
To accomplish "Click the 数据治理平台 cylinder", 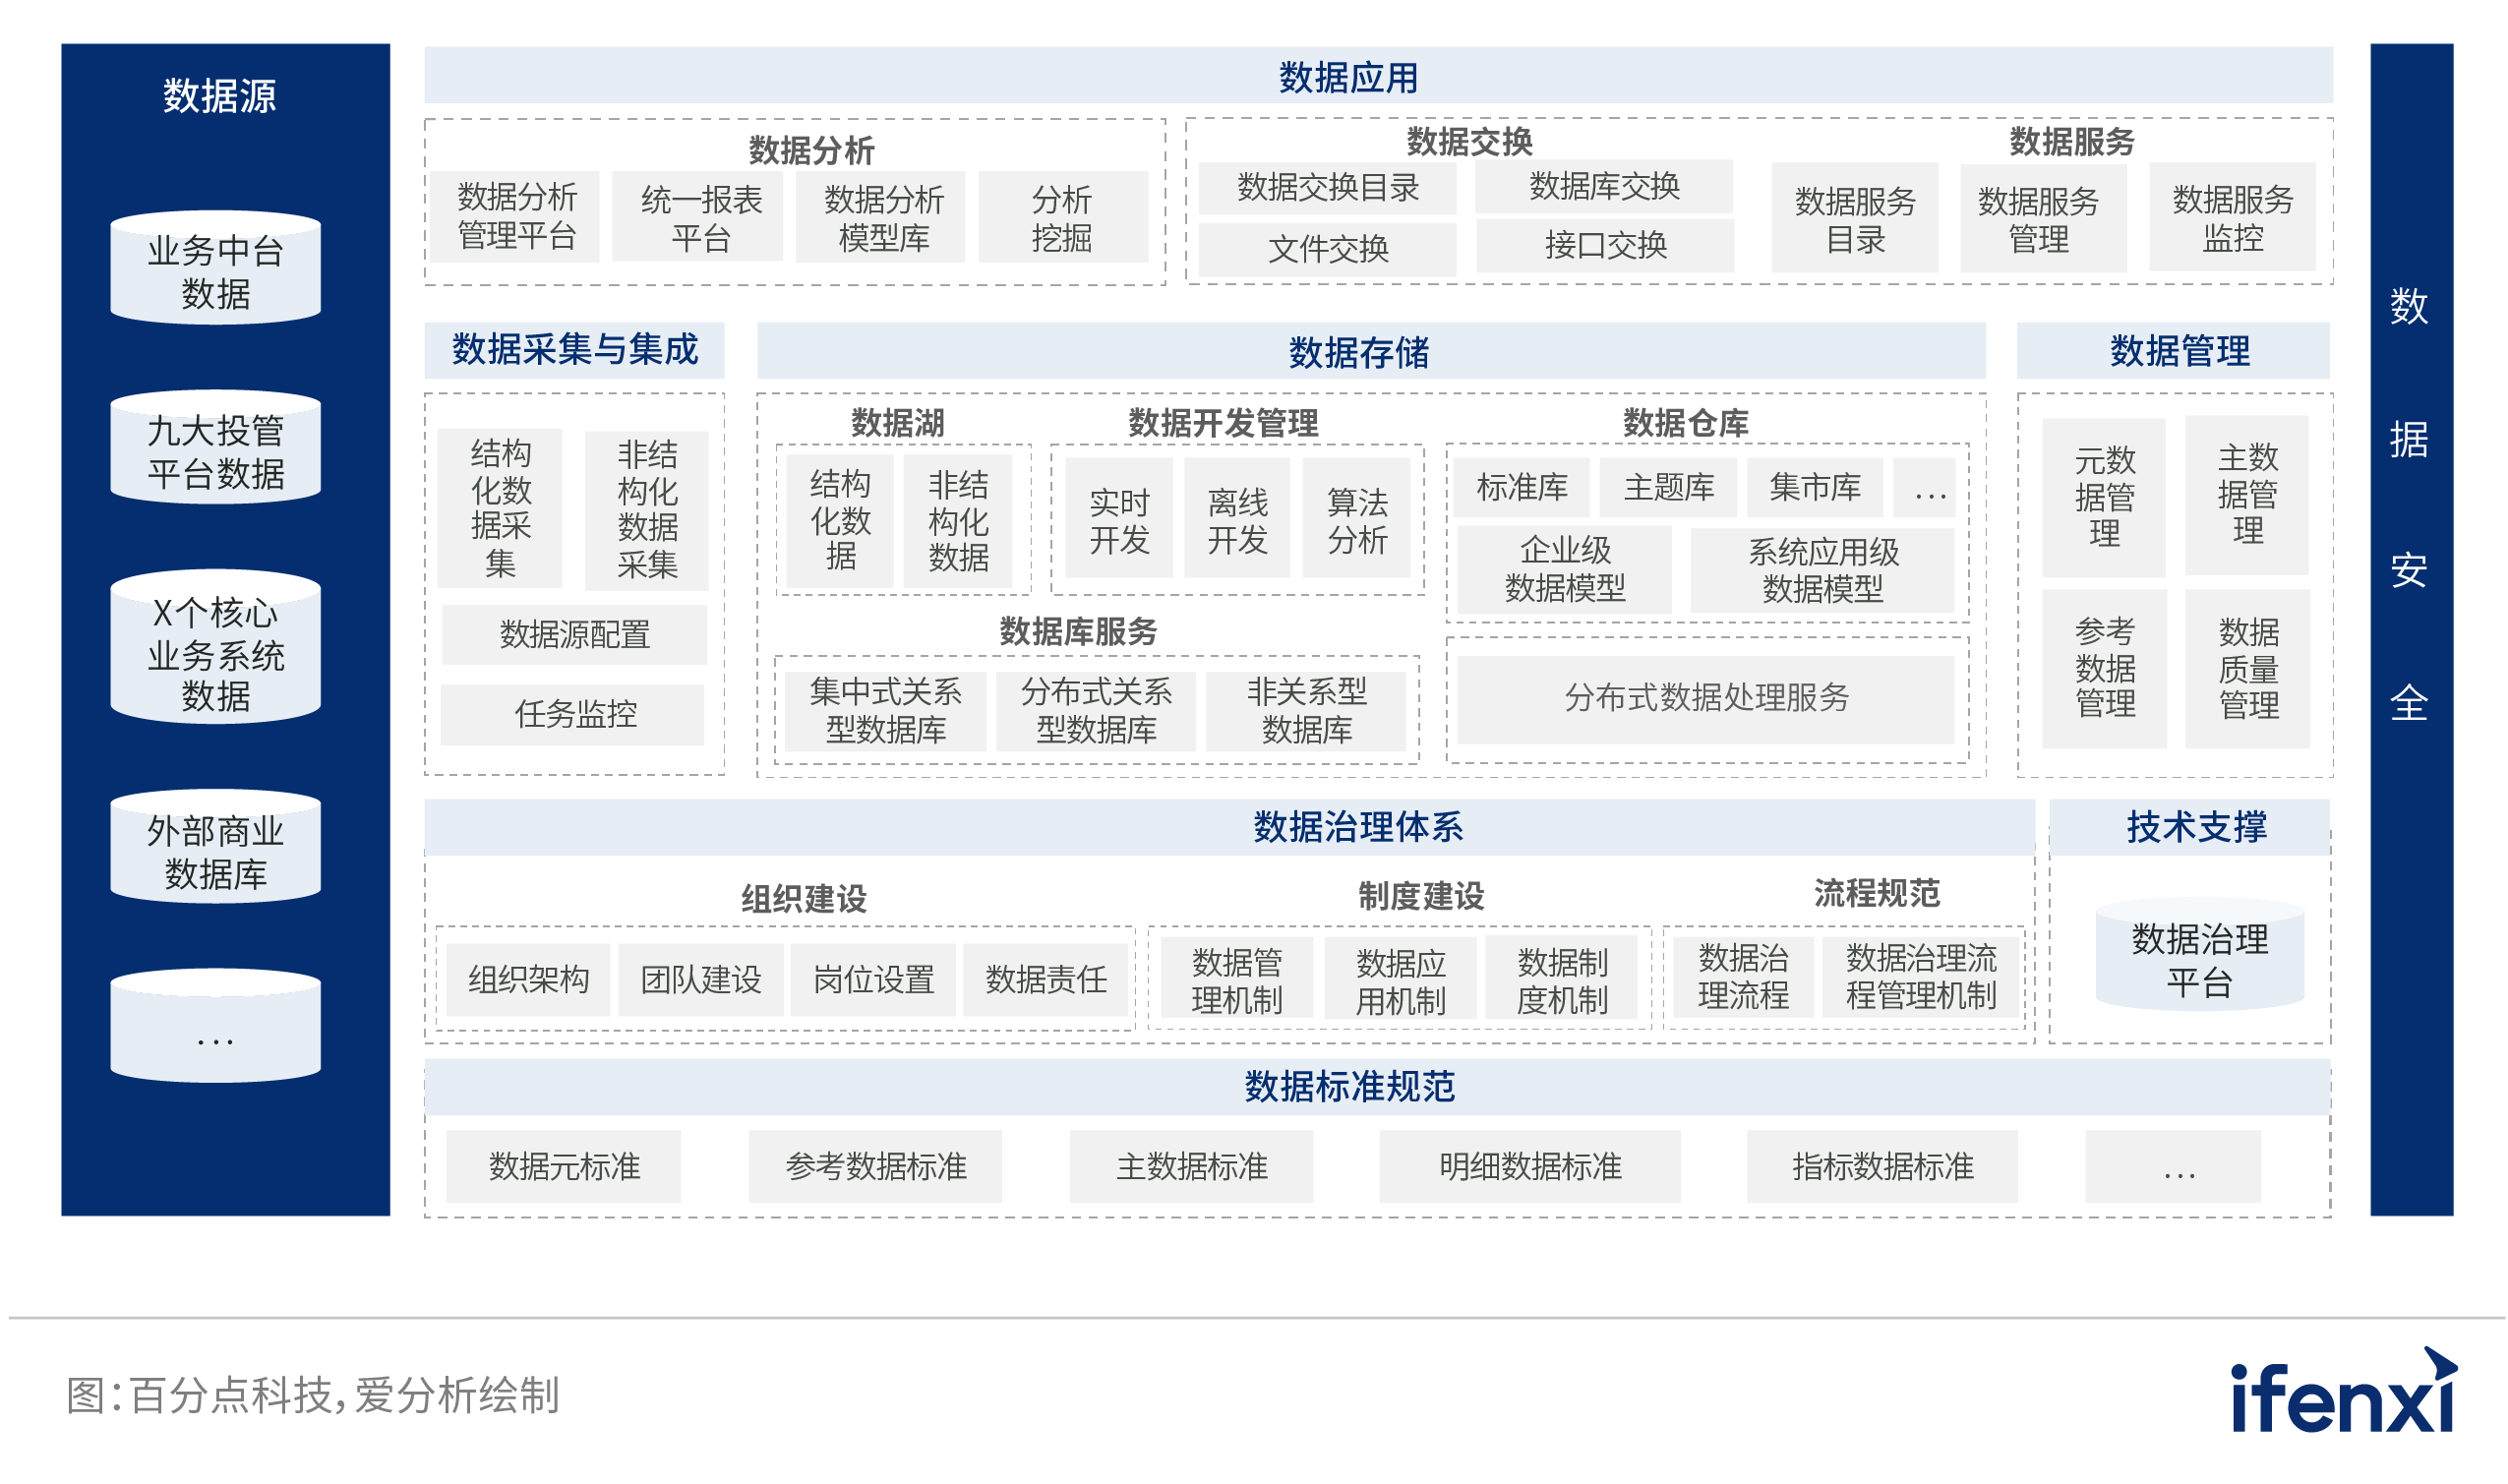I will tap(2198, 958).
